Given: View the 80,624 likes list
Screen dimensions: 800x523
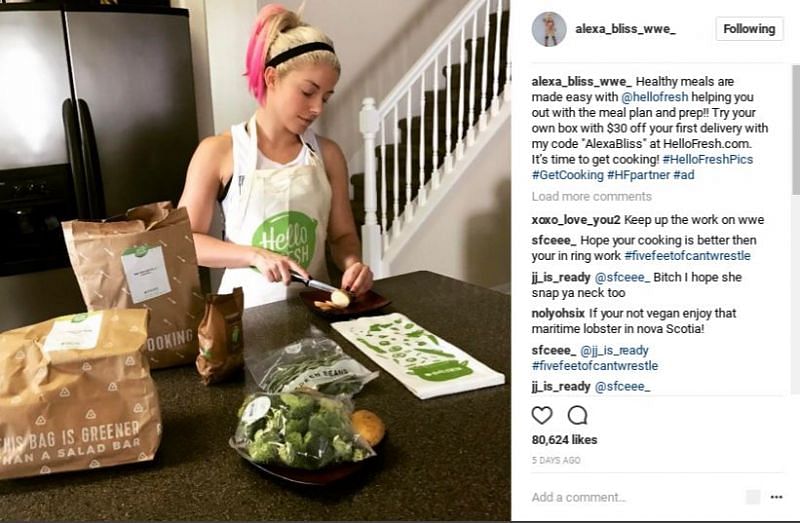Looking at the screenshot, I should coord(564,440).
